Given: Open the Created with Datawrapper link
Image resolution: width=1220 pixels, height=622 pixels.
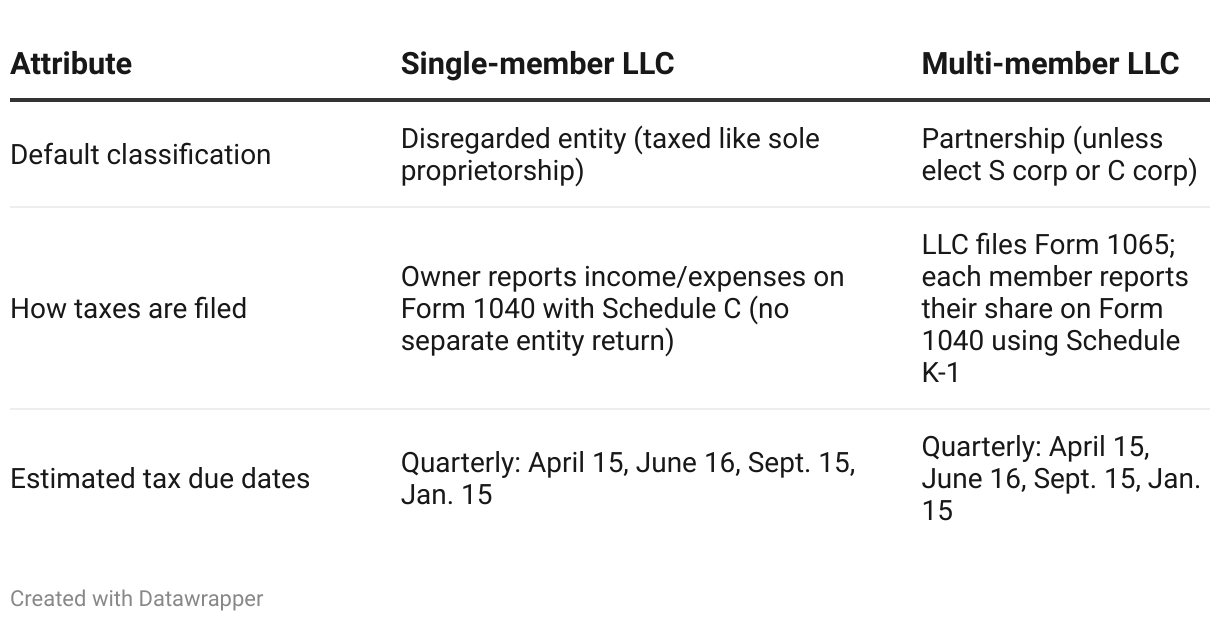Looking at the screenshot, I should pyautogui.click(x=137, y=599).
